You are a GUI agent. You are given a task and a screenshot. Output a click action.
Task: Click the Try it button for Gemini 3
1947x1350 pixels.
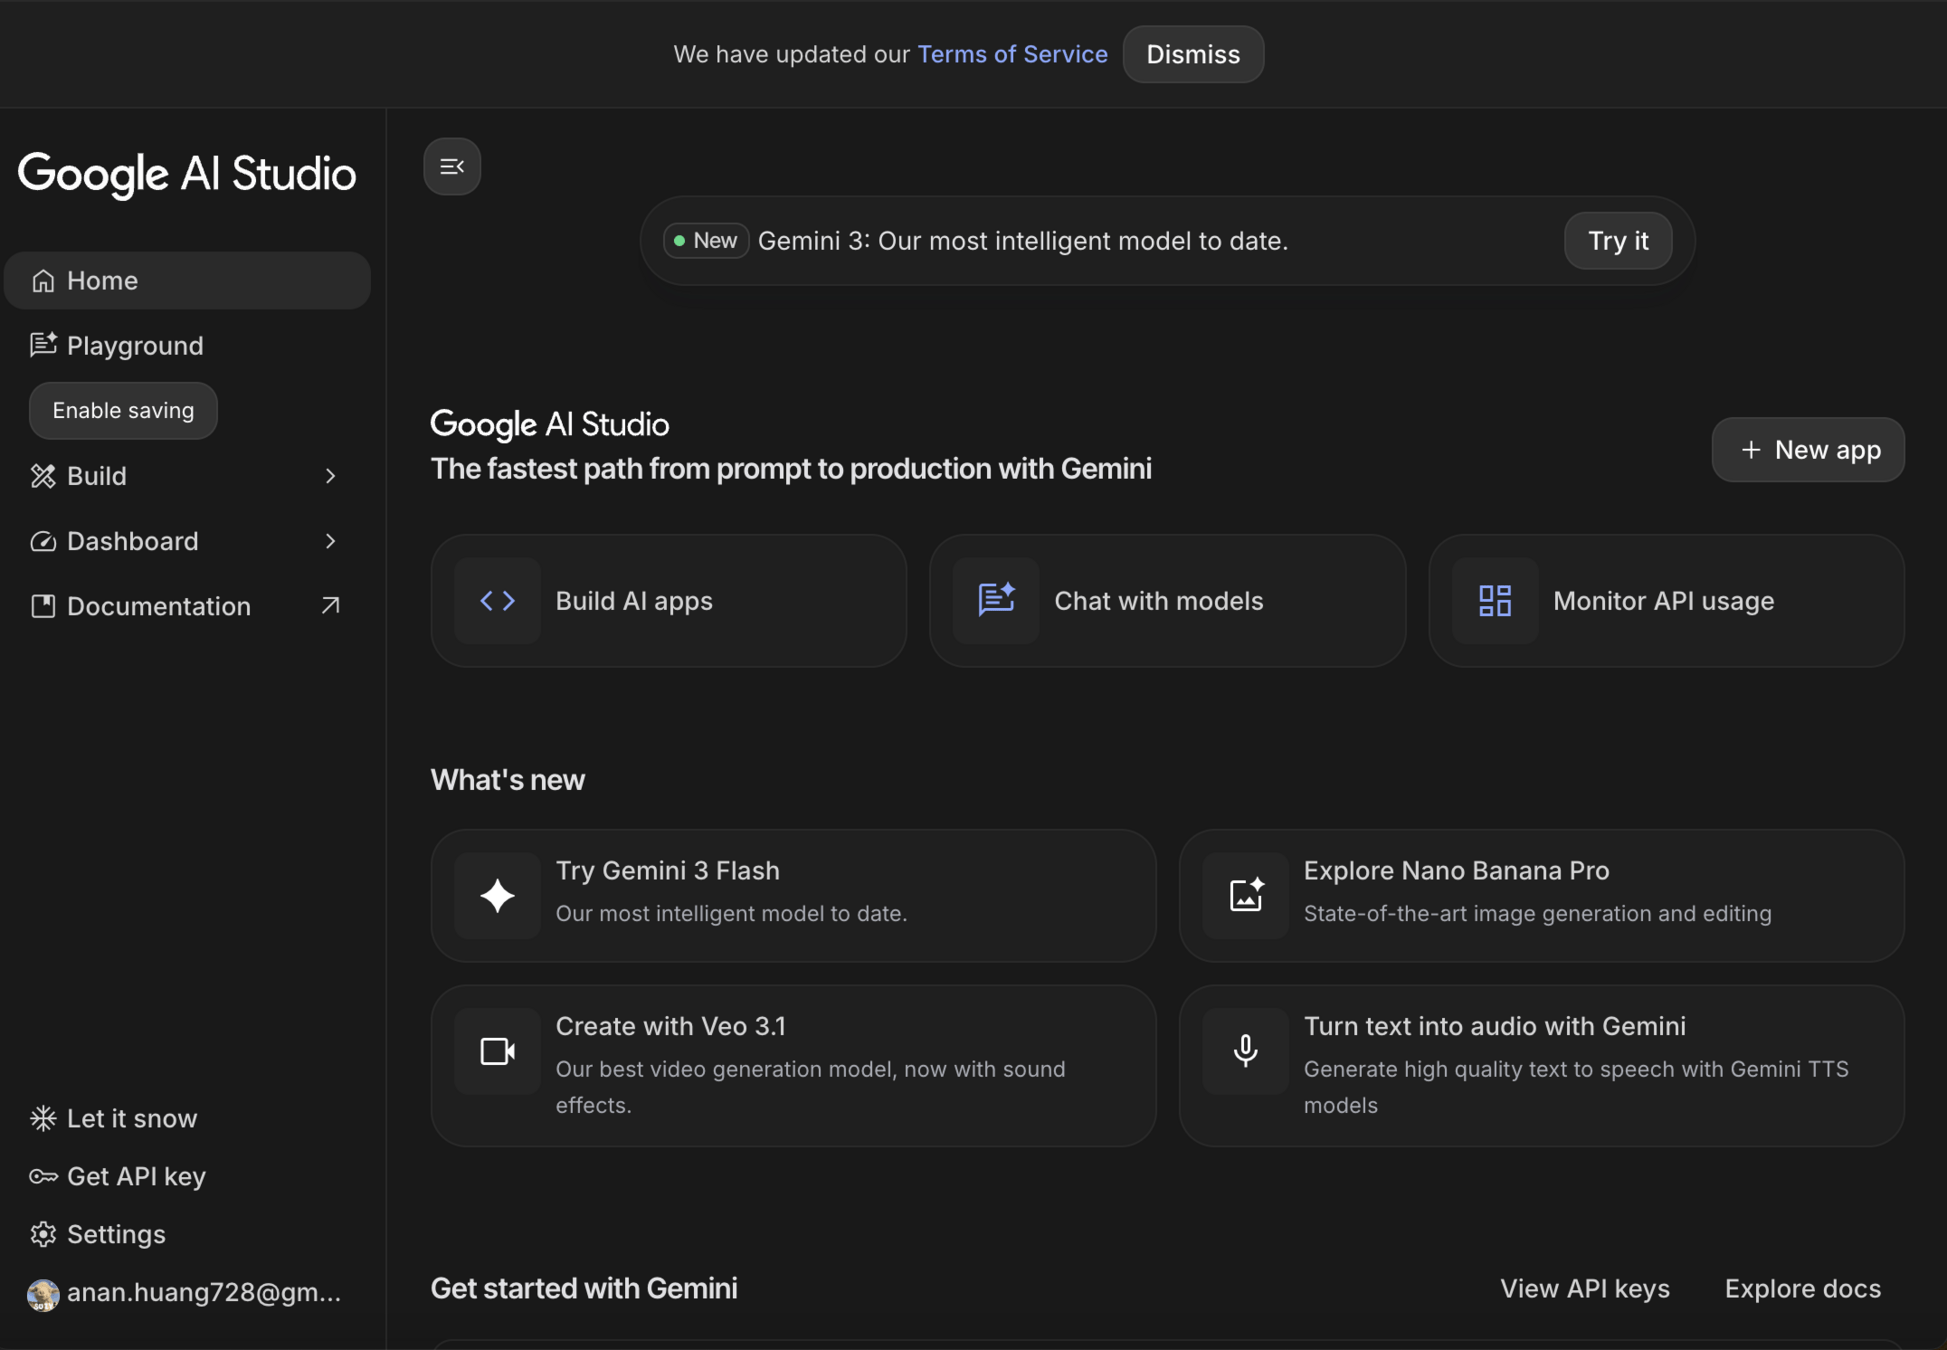[x=1617, y=240]
